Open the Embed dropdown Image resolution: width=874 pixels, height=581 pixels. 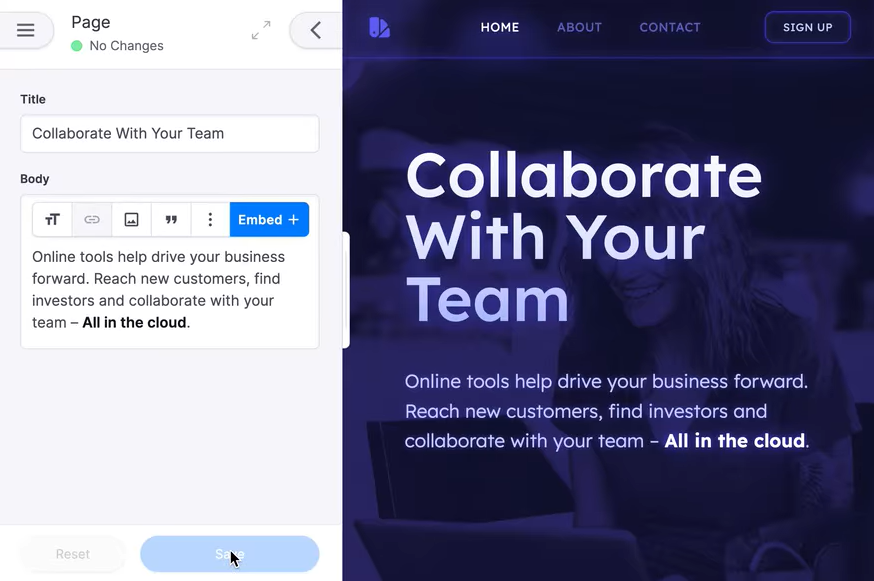[269, 220]
